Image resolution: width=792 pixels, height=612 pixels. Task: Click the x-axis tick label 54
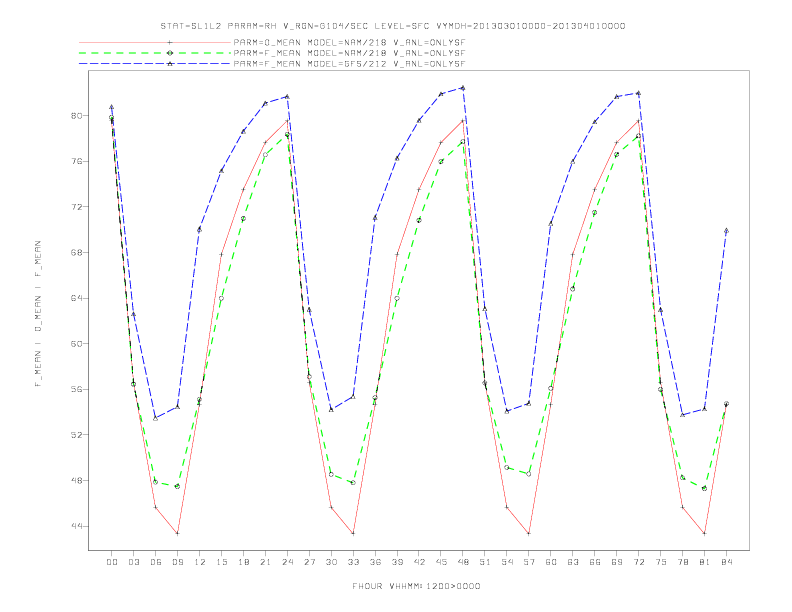(507, 562)
